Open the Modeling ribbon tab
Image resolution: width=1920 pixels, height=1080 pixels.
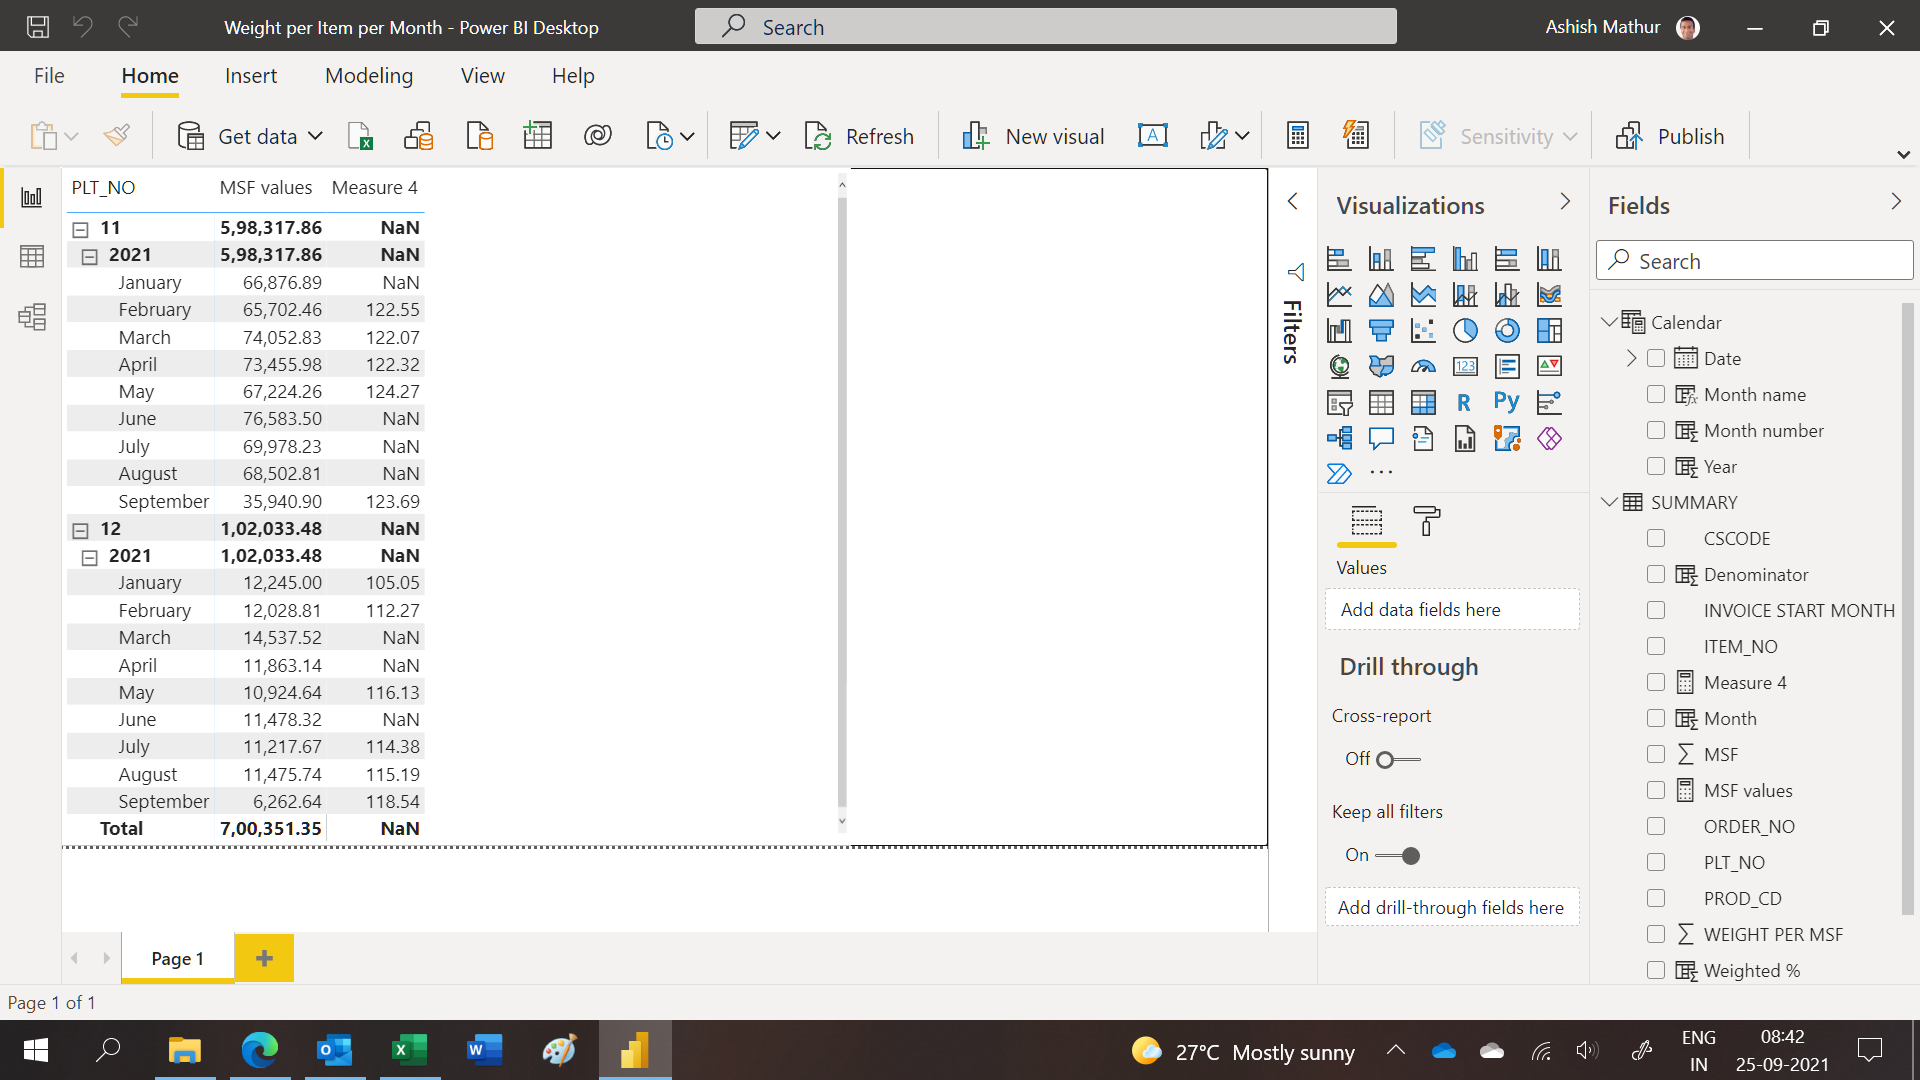coord(369,76)
